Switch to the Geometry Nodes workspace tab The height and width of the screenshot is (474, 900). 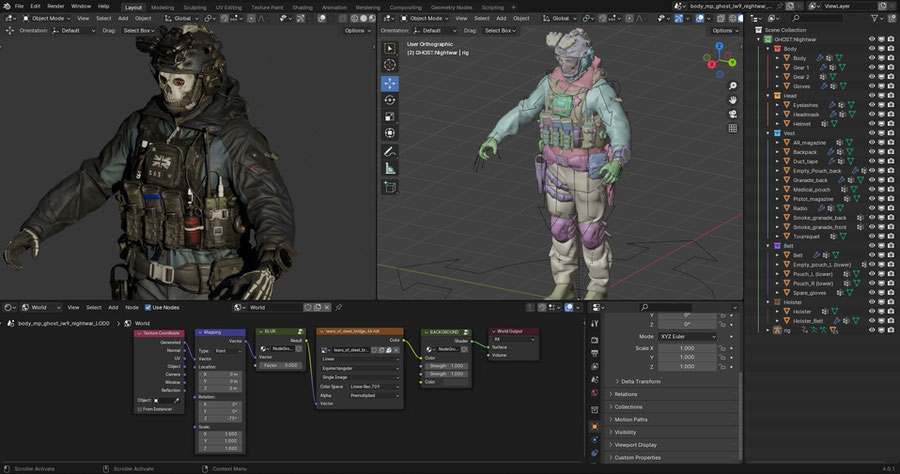pos(451,7)
